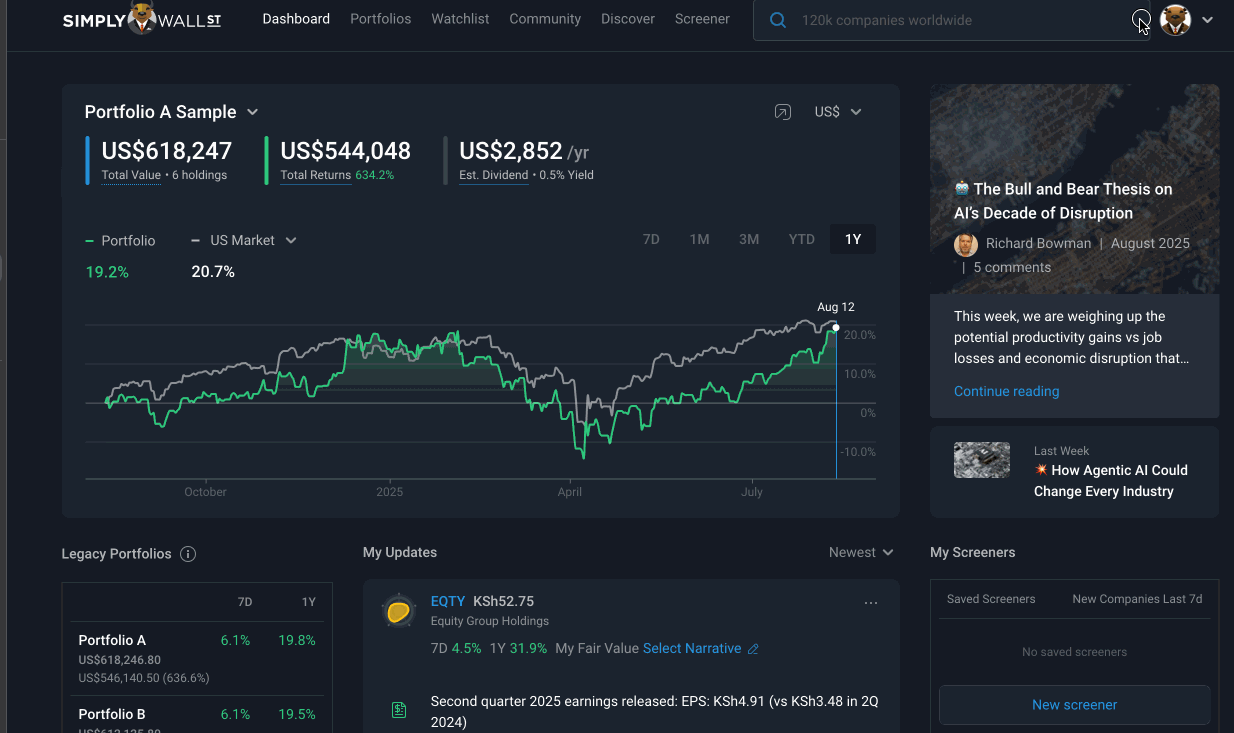This screenshot has height=733, width=1234.
Task: Click the Simply Wall St logo
Action: pos(142,19)
